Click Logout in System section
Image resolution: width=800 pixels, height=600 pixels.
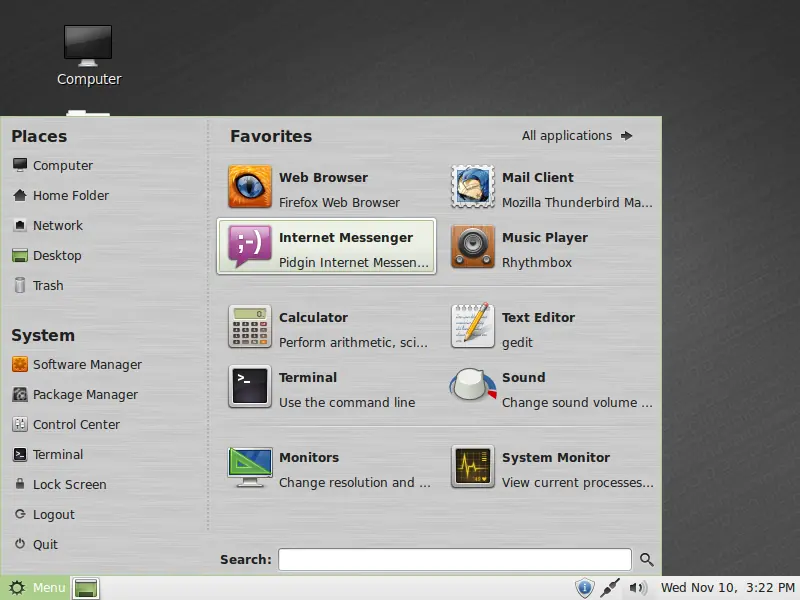[x=53, y=515]
